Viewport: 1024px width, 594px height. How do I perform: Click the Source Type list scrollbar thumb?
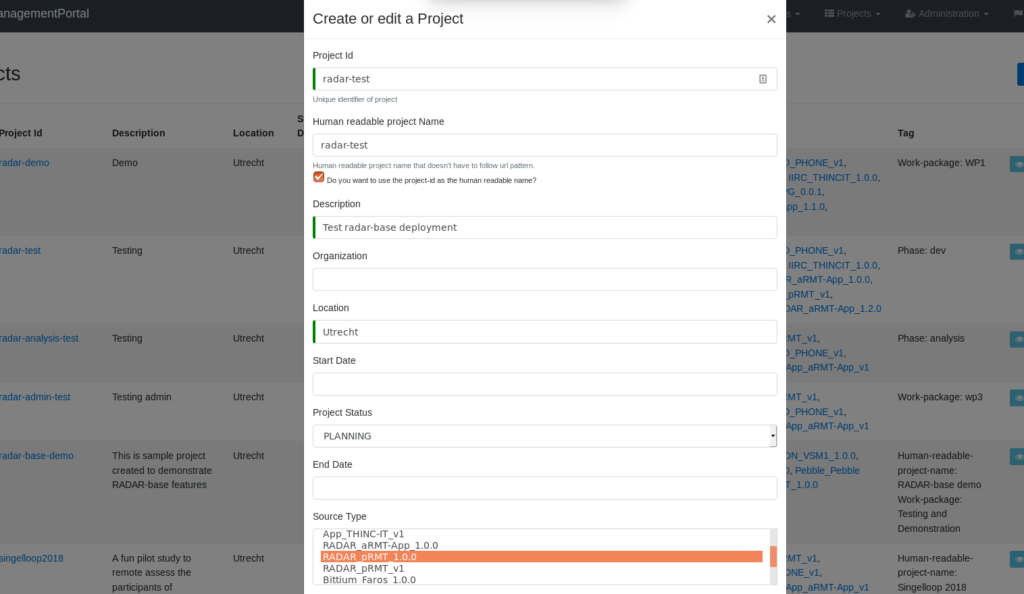point(773,557)
